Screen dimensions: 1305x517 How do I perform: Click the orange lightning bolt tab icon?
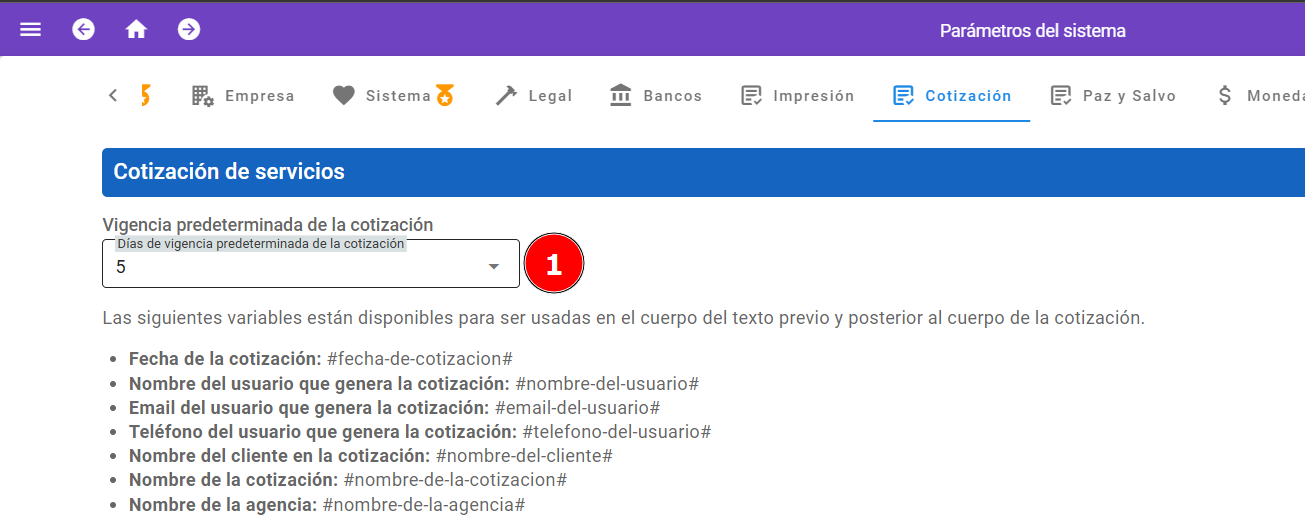tap(145, 96)
